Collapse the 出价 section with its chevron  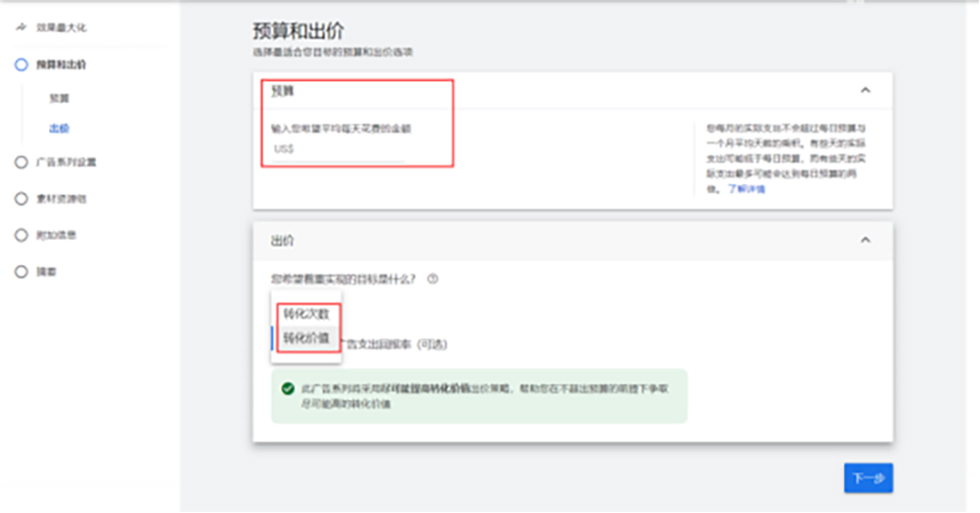point(865,240)
